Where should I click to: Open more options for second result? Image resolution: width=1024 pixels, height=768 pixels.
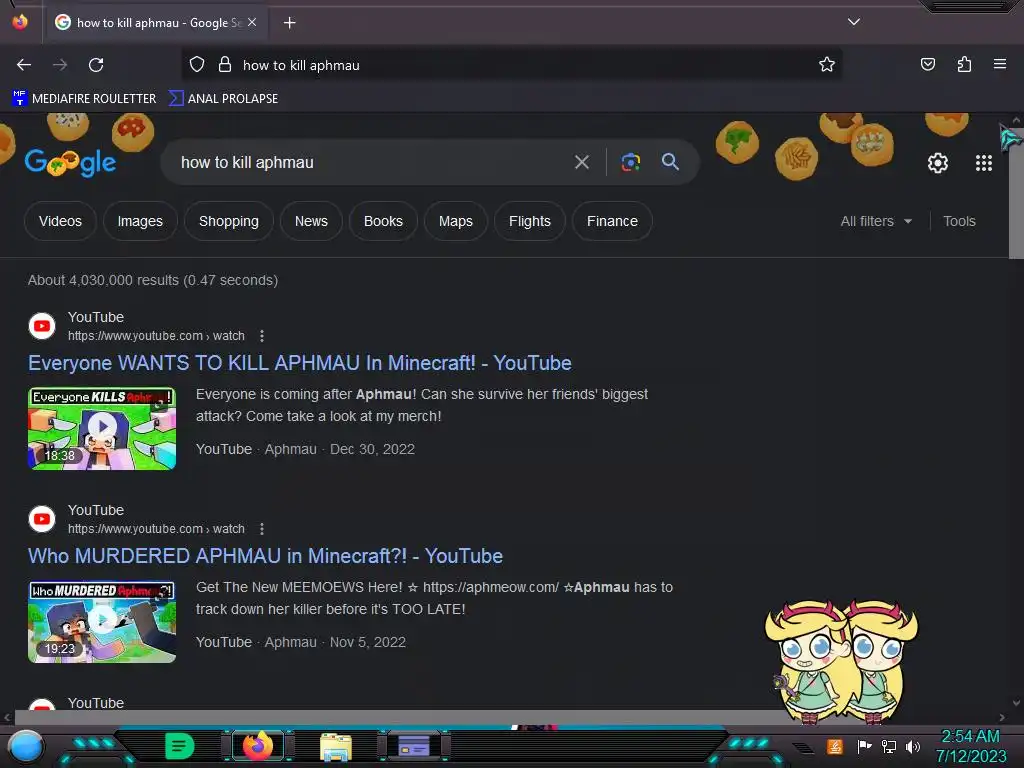(x=262, y=529)
